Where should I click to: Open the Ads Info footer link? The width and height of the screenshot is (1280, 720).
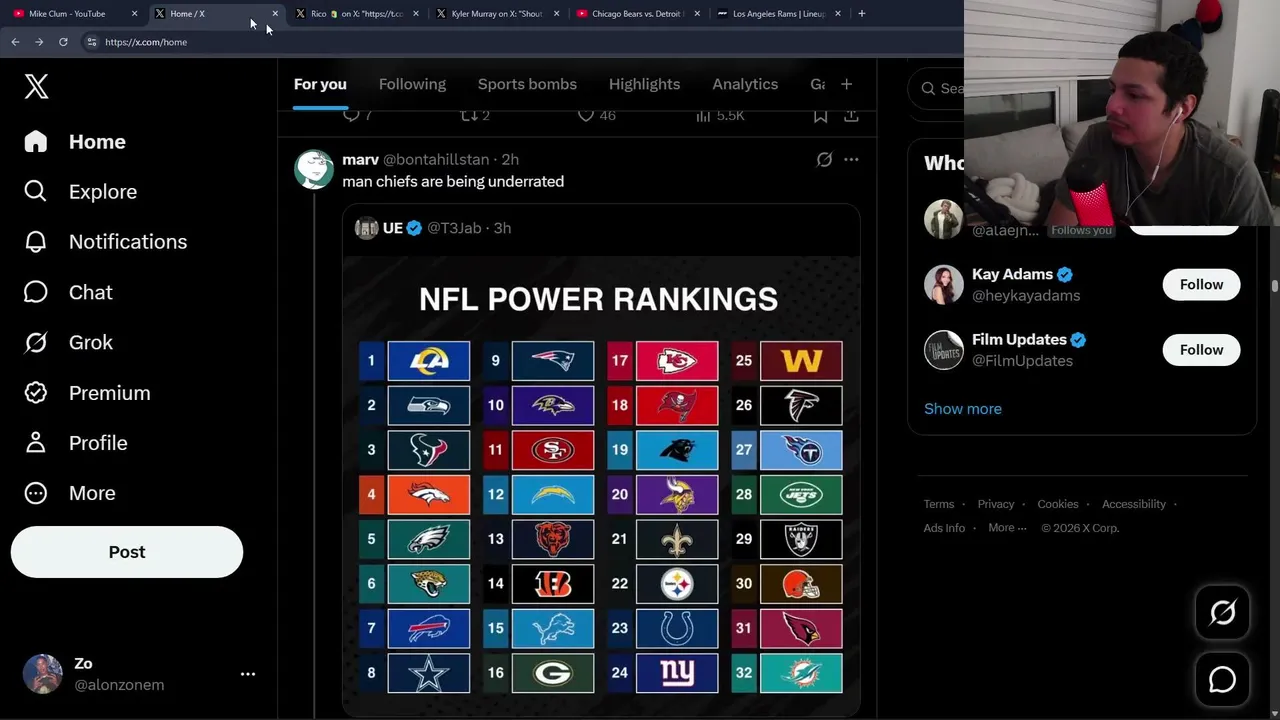[944, 528]
